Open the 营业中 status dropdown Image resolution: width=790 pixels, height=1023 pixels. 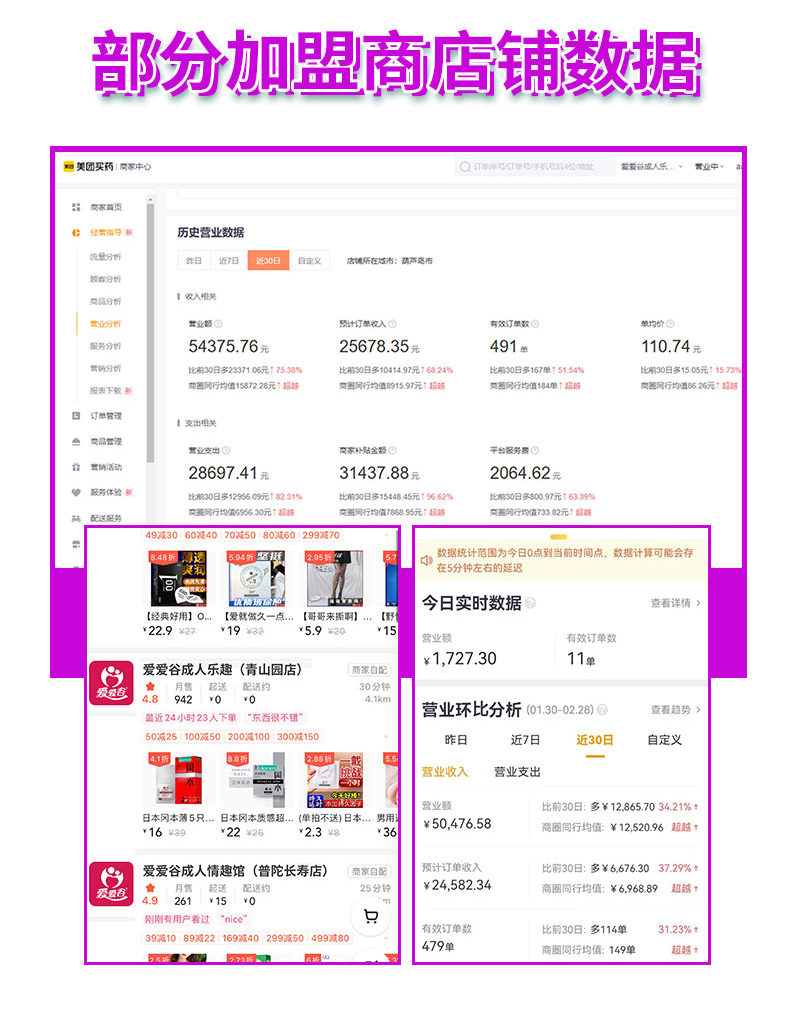point(709,167)
